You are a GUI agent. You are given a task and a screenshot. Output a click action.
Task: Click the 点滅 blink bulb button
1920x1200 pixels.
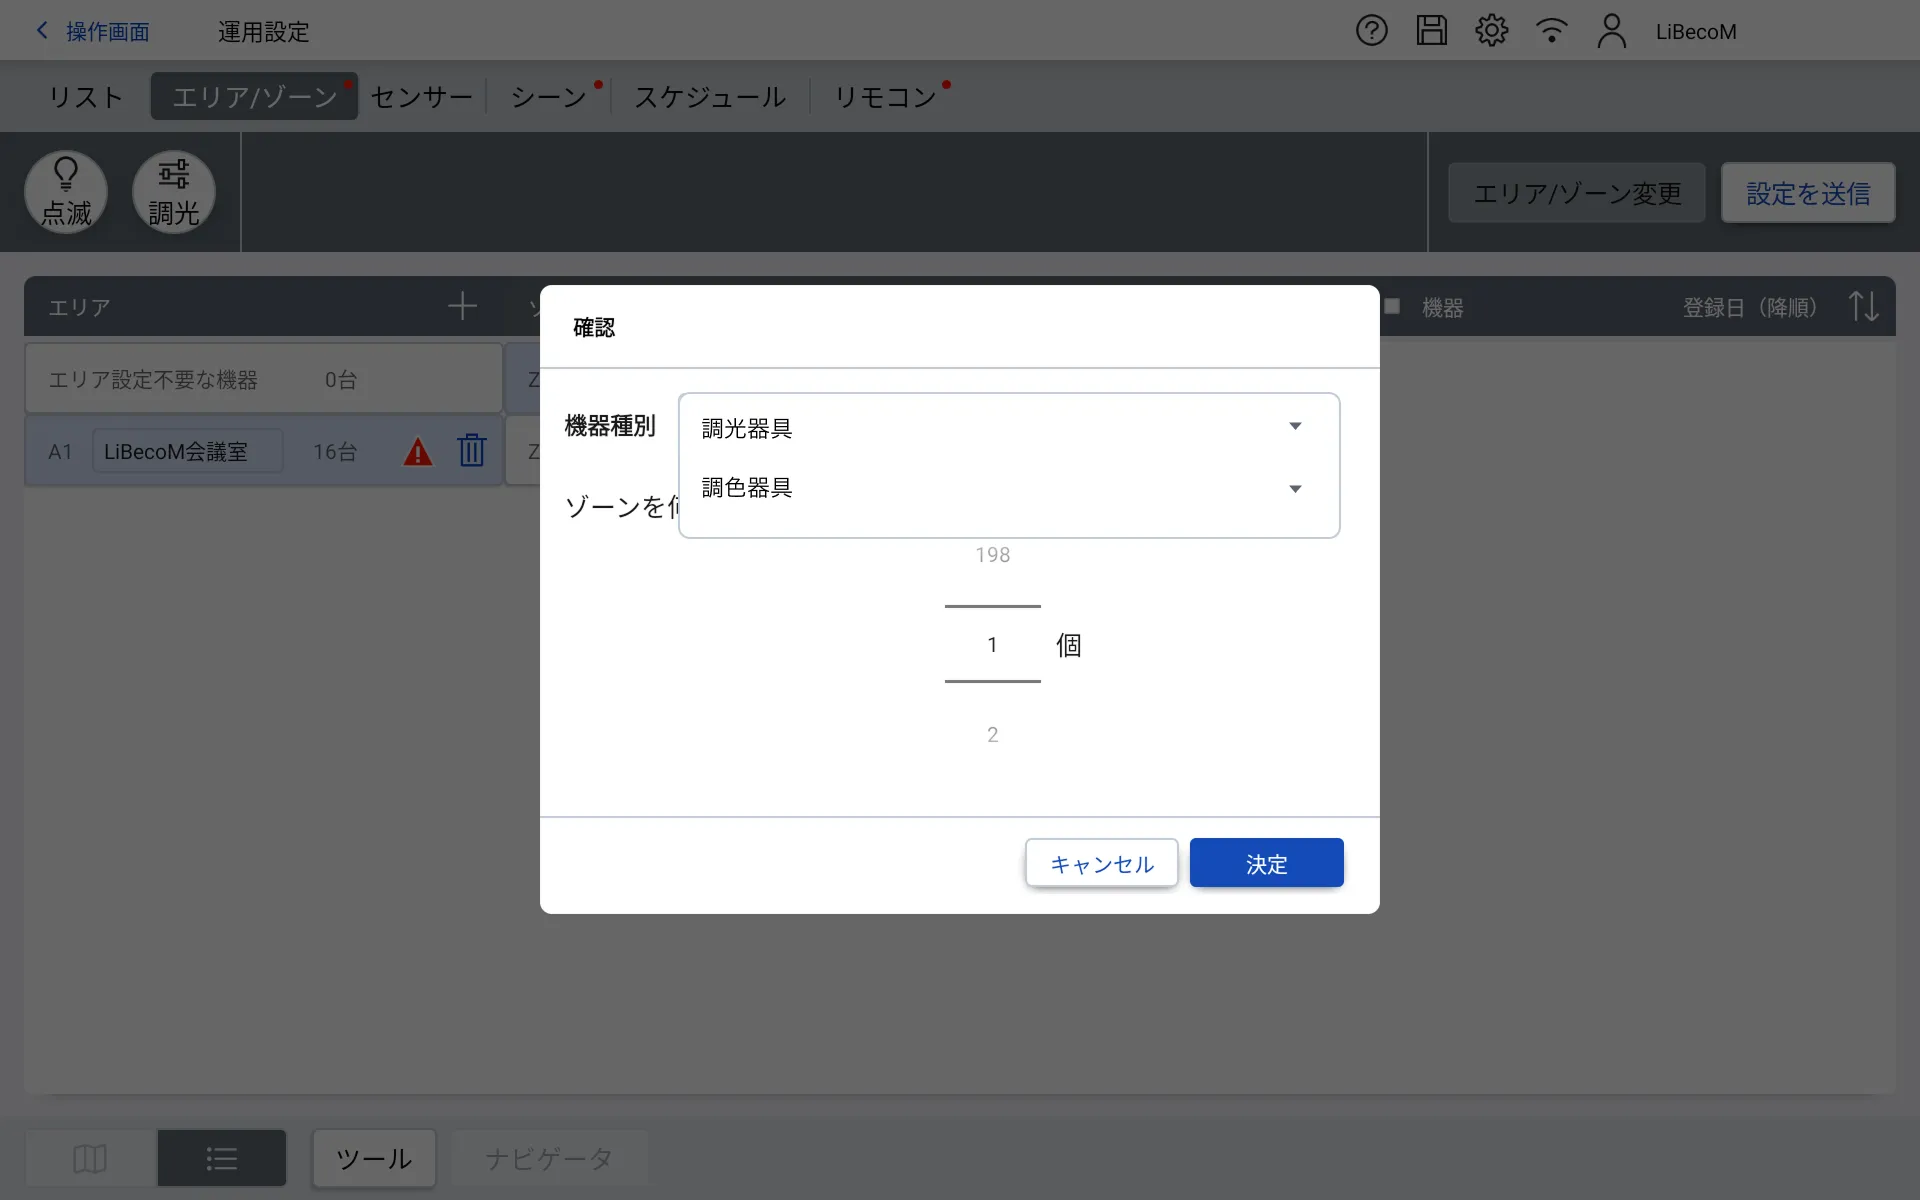[x=66, y=192]
